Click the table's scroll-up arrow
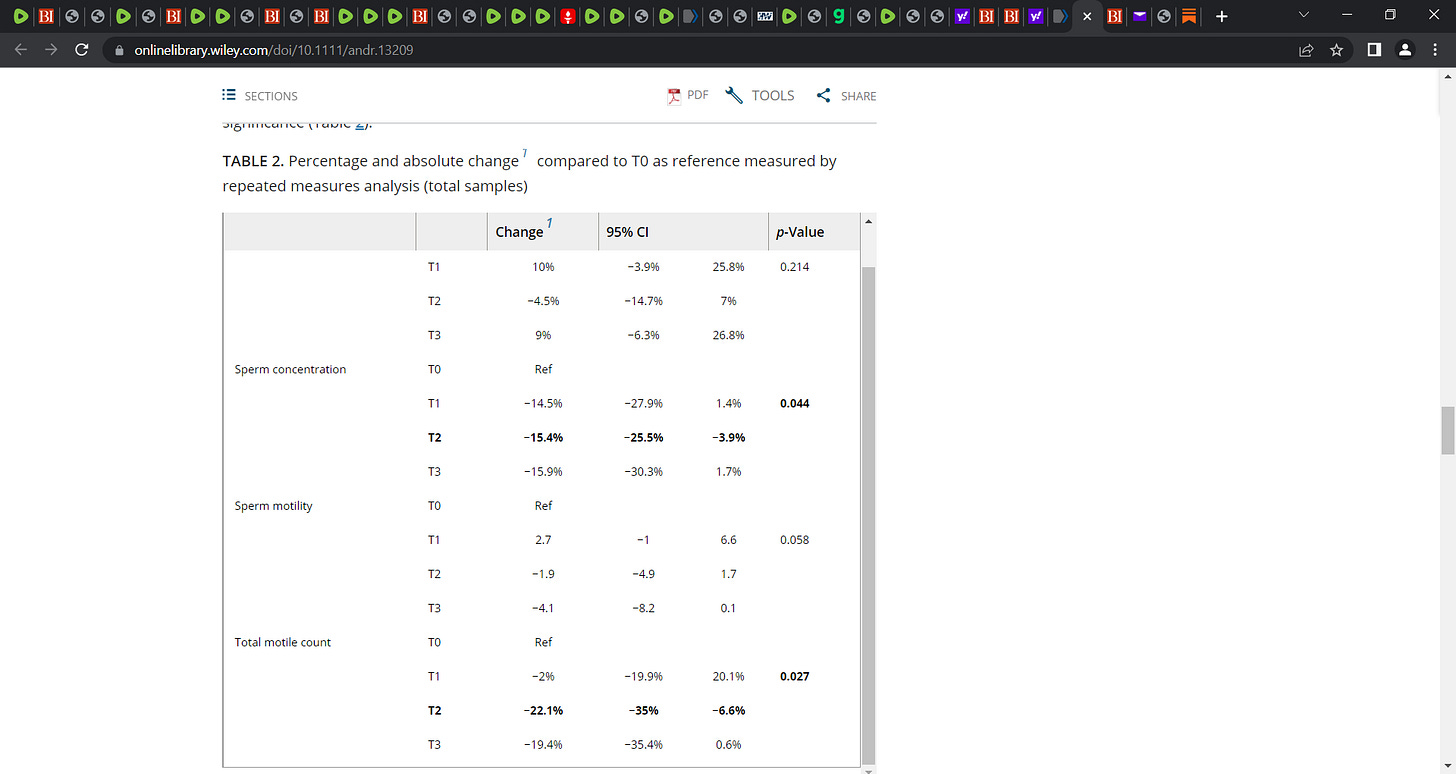Viewport: 1456px width, 774px height. (x=867, y=220)
